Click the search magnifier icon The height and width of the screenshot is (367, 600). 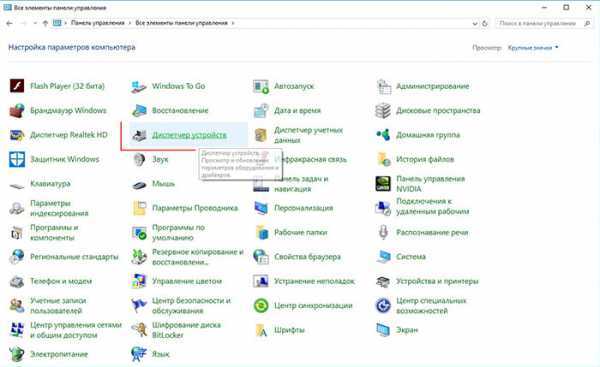coord(587,23)
